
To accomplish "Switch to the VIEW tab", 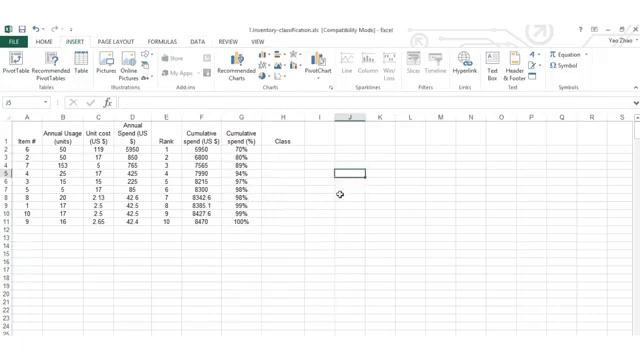I will (x=258, y=42).
